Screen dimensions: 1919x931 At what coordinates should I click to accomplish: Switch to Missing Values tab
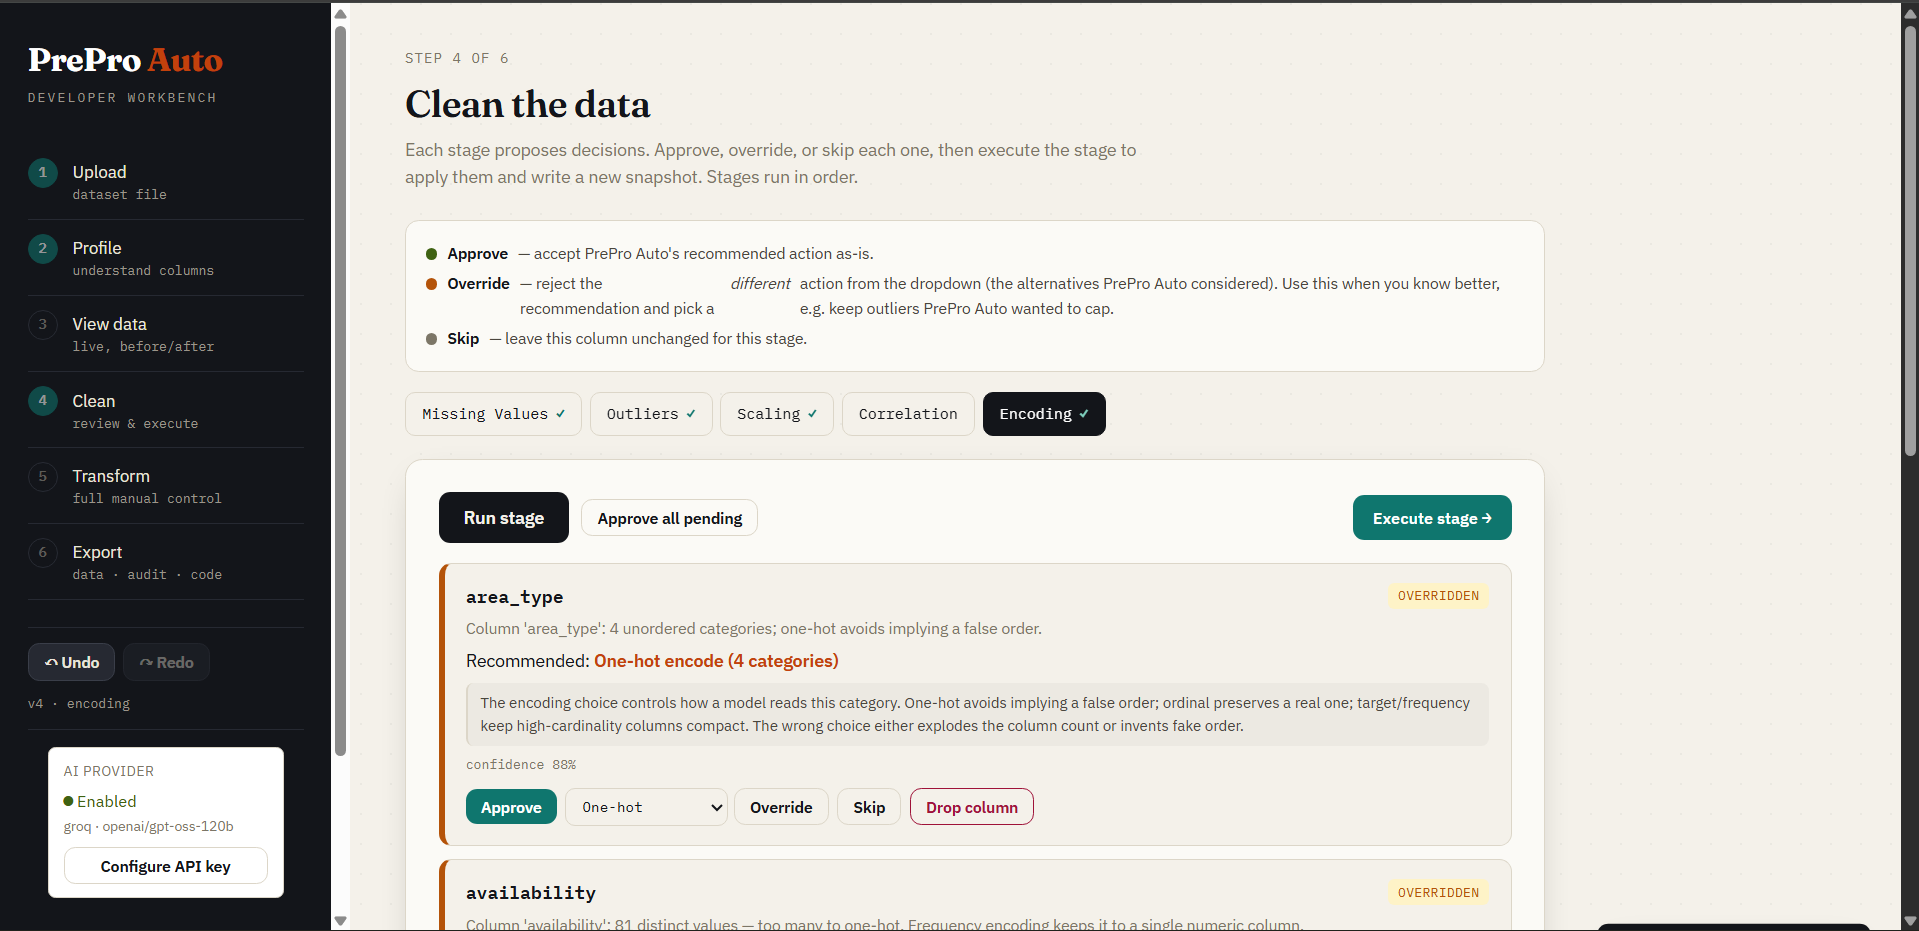pos(493,414)
